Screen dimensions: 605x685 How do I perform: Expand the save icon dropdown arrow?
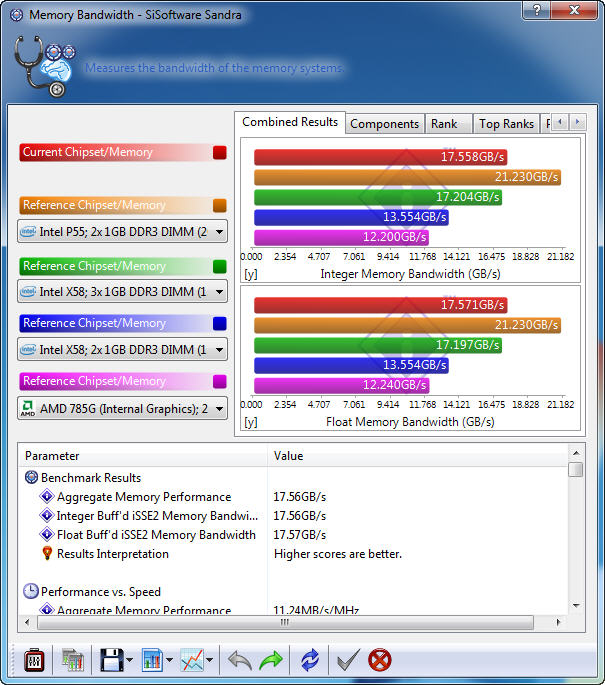[x=130, y=660]
